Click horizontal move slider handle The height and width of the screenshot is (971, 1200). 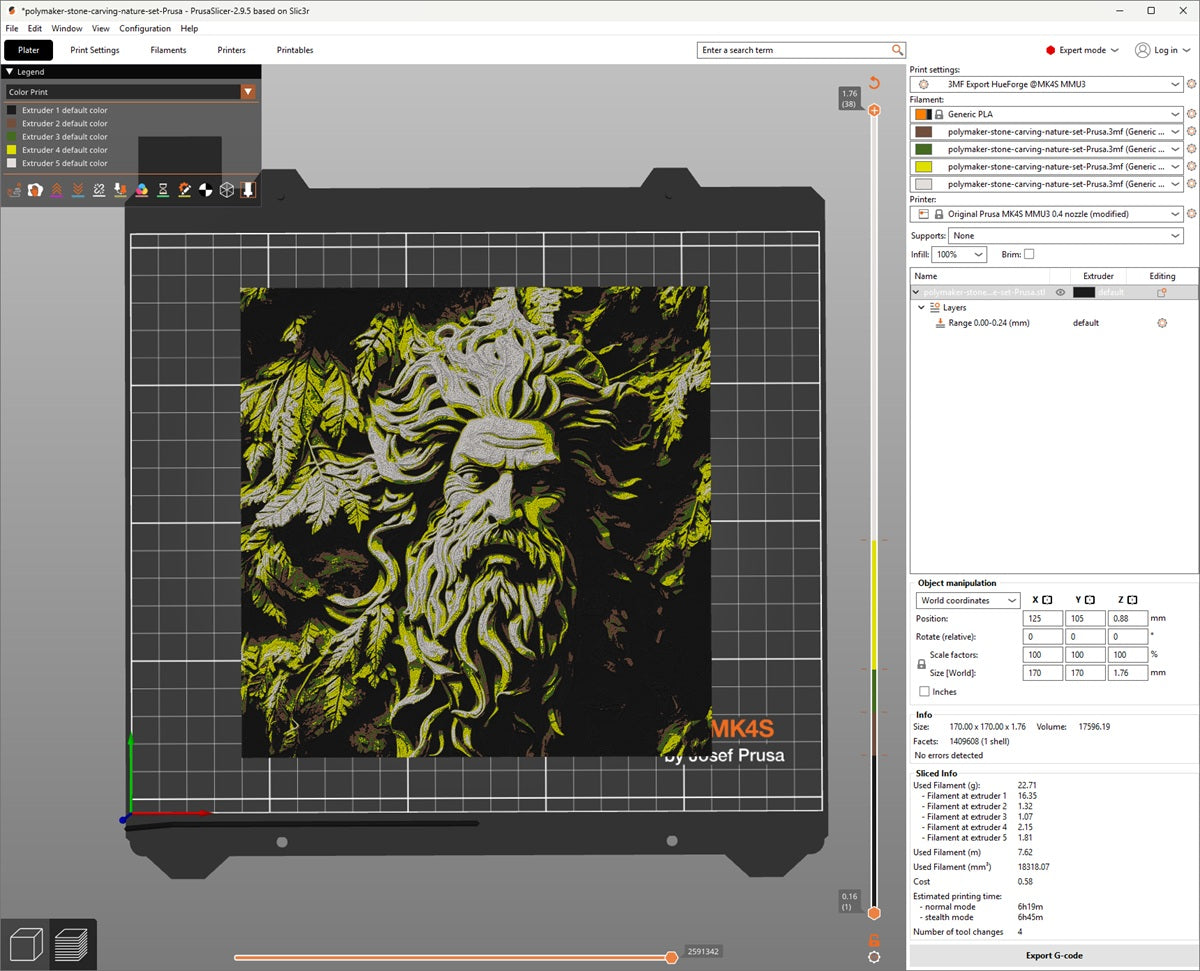[x=672, y=957]
